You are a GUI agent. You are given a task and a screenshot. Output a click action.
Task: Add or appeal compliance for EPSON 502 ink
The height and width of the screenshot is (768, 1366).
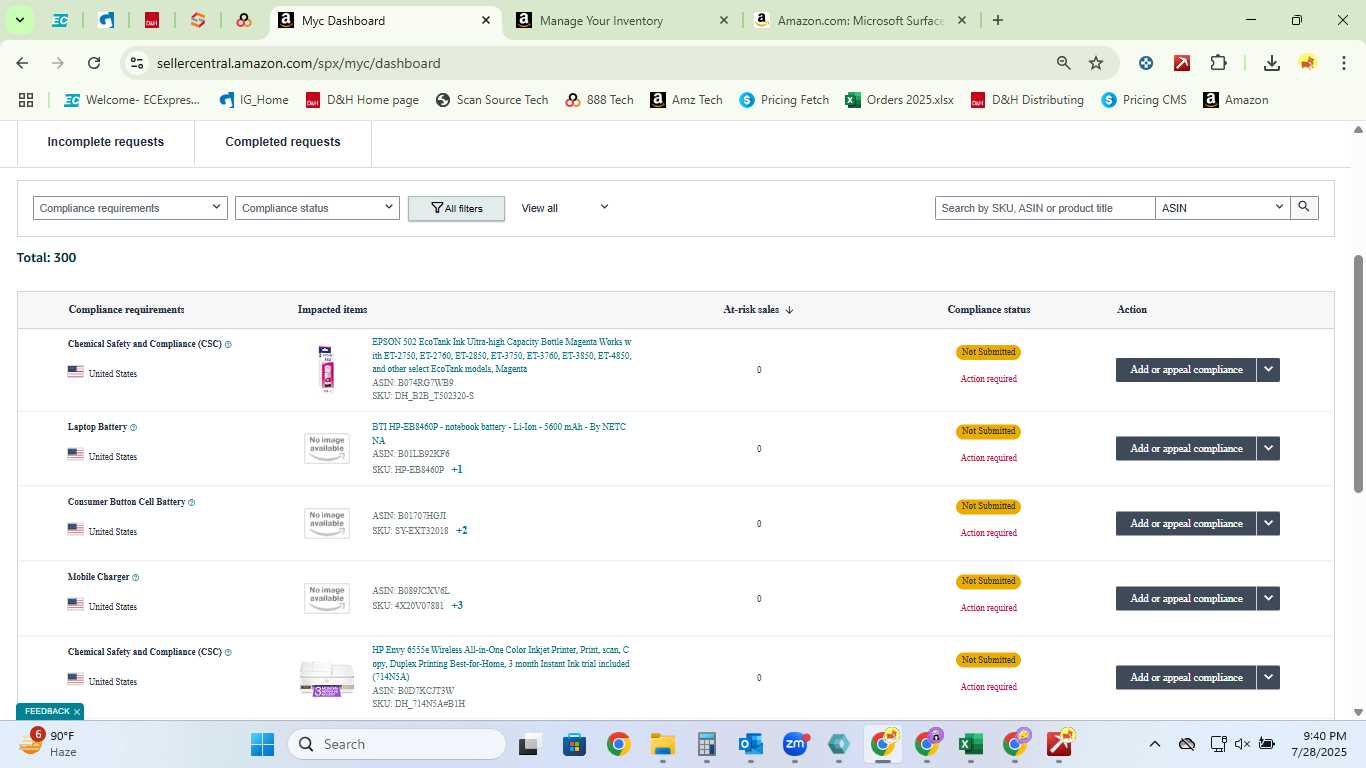click(x=1186, y=370)
